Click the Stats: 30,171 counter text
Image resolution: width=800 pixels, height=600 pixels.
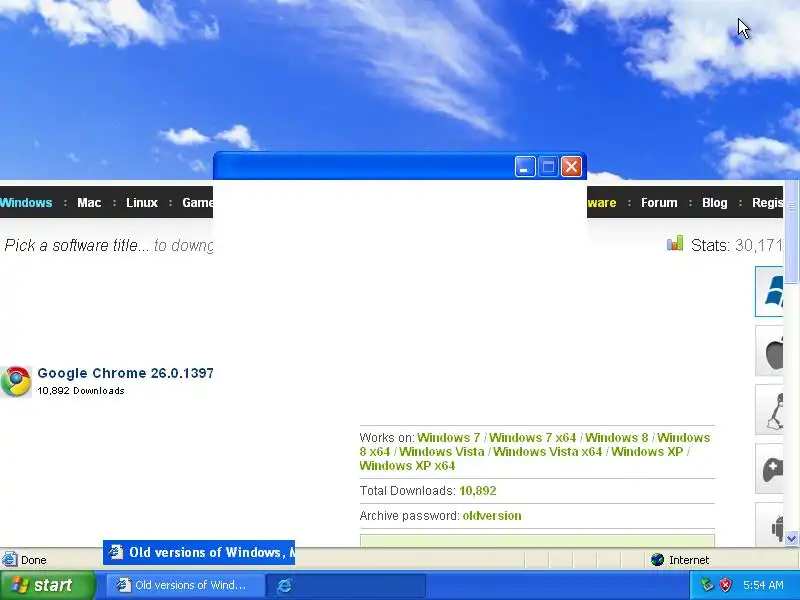click(736, 245)
